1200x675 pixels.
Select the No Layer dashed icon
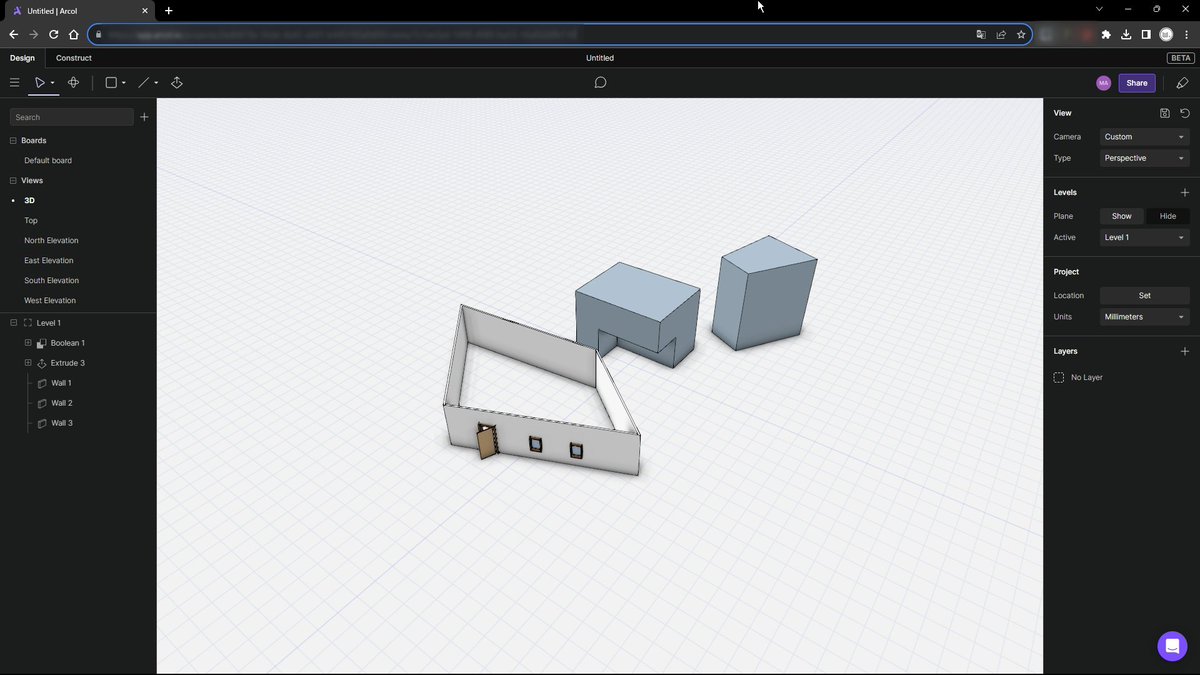(1059, 377)
